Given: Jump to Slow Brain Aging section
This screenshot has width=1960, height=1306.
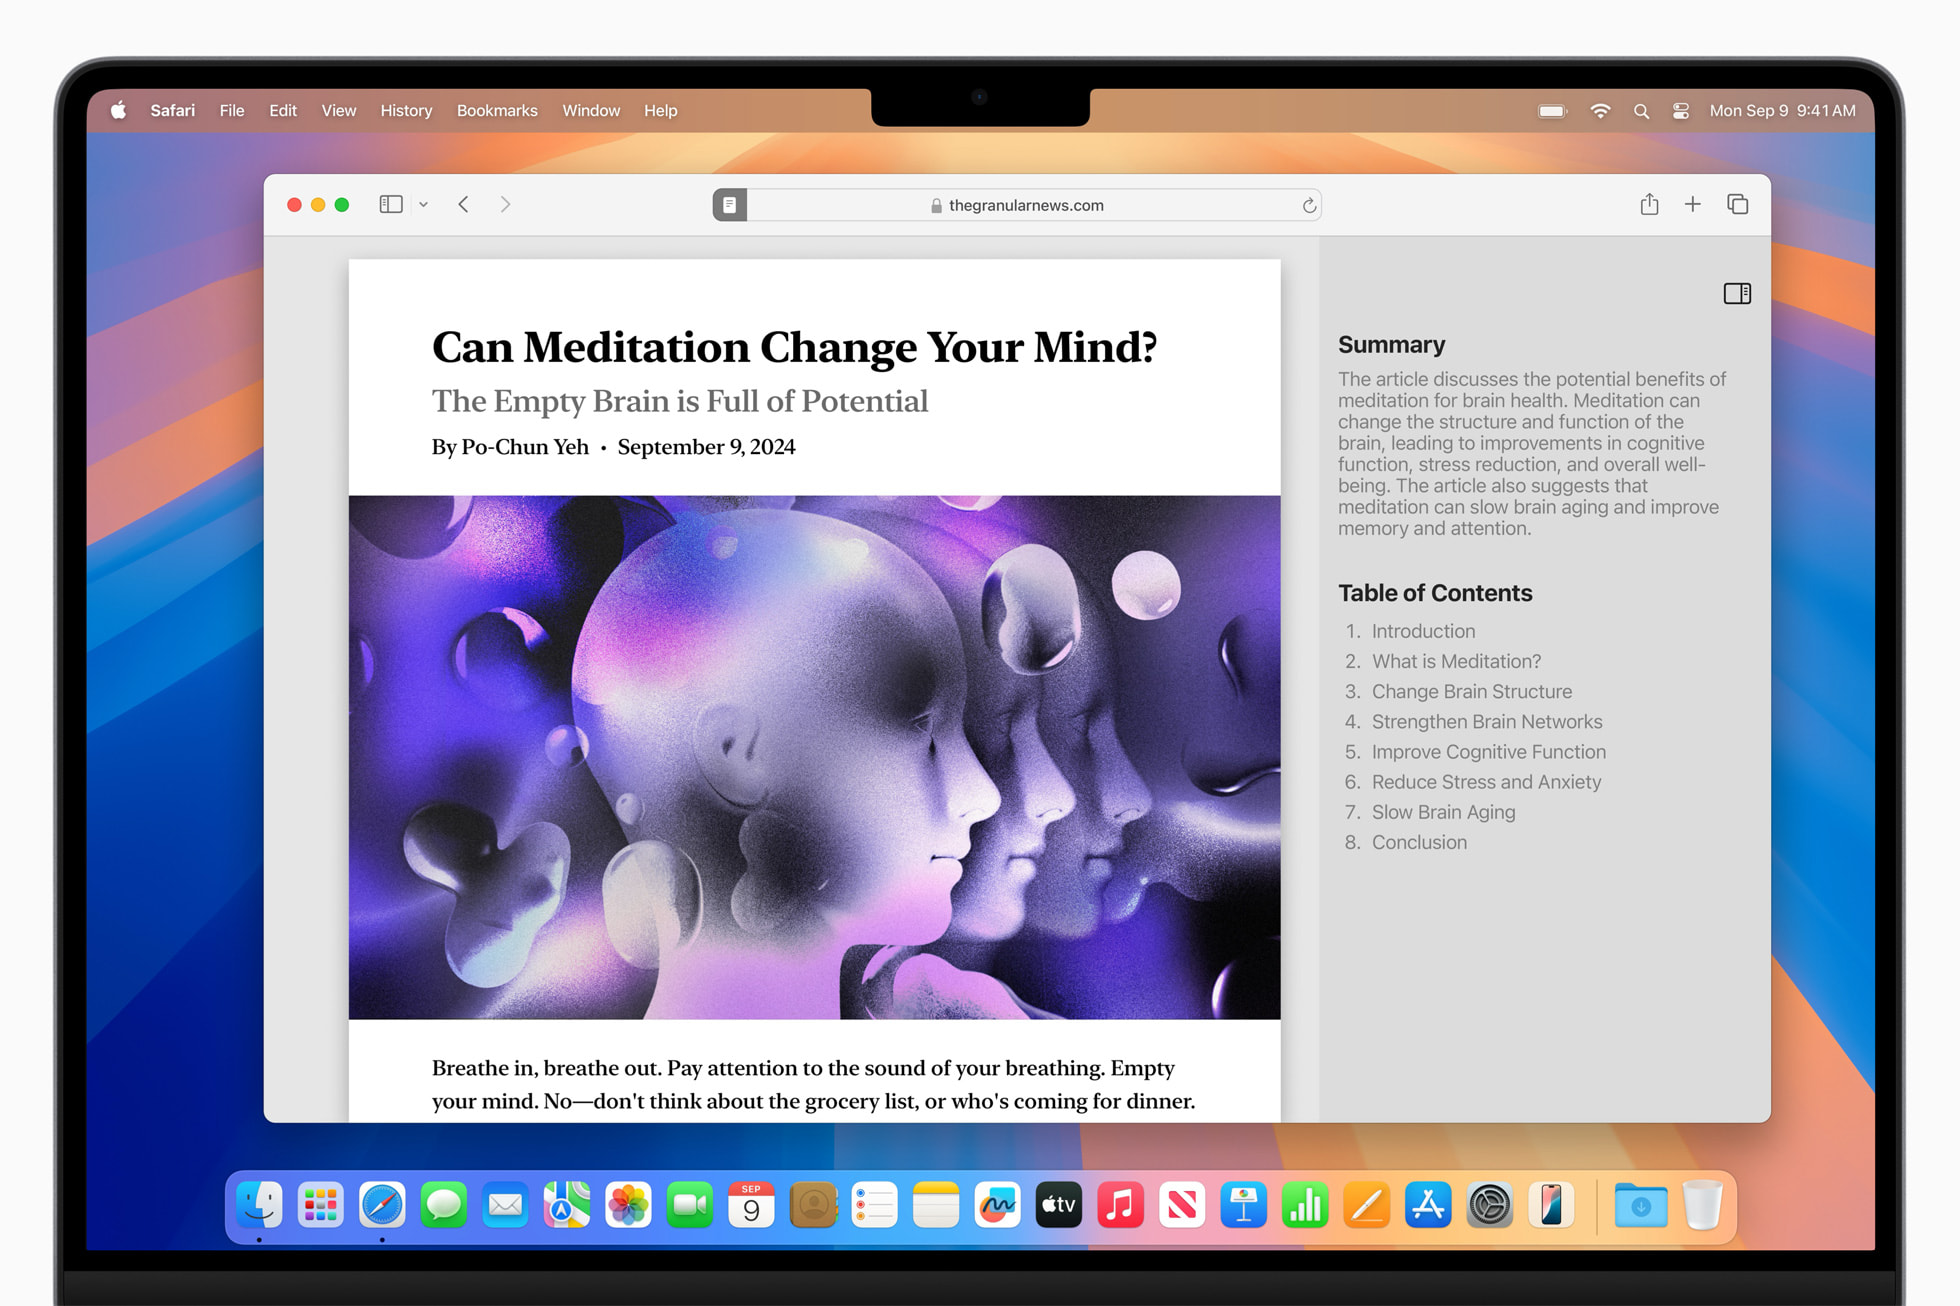Looking at the screenshot, I should coord(1443,812).
